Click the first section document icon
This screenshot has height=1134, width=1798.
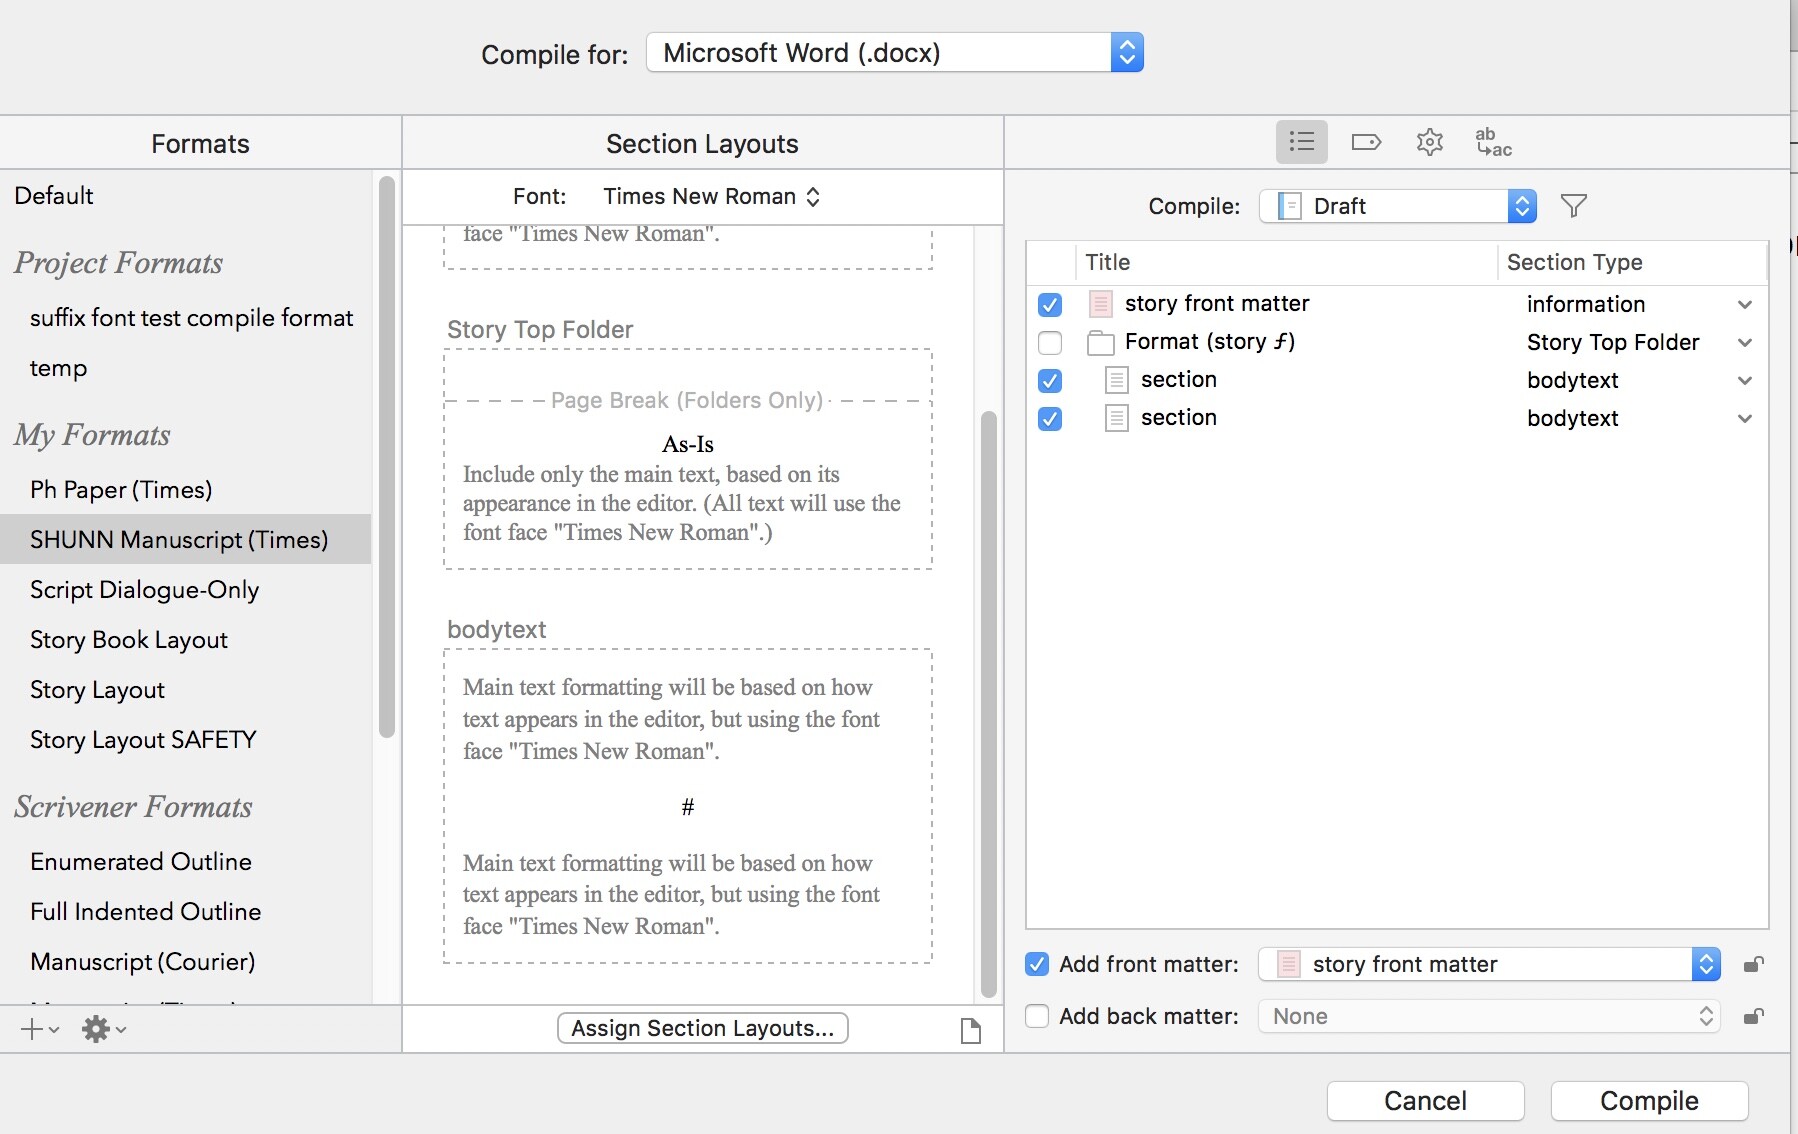pos(1116,380)
